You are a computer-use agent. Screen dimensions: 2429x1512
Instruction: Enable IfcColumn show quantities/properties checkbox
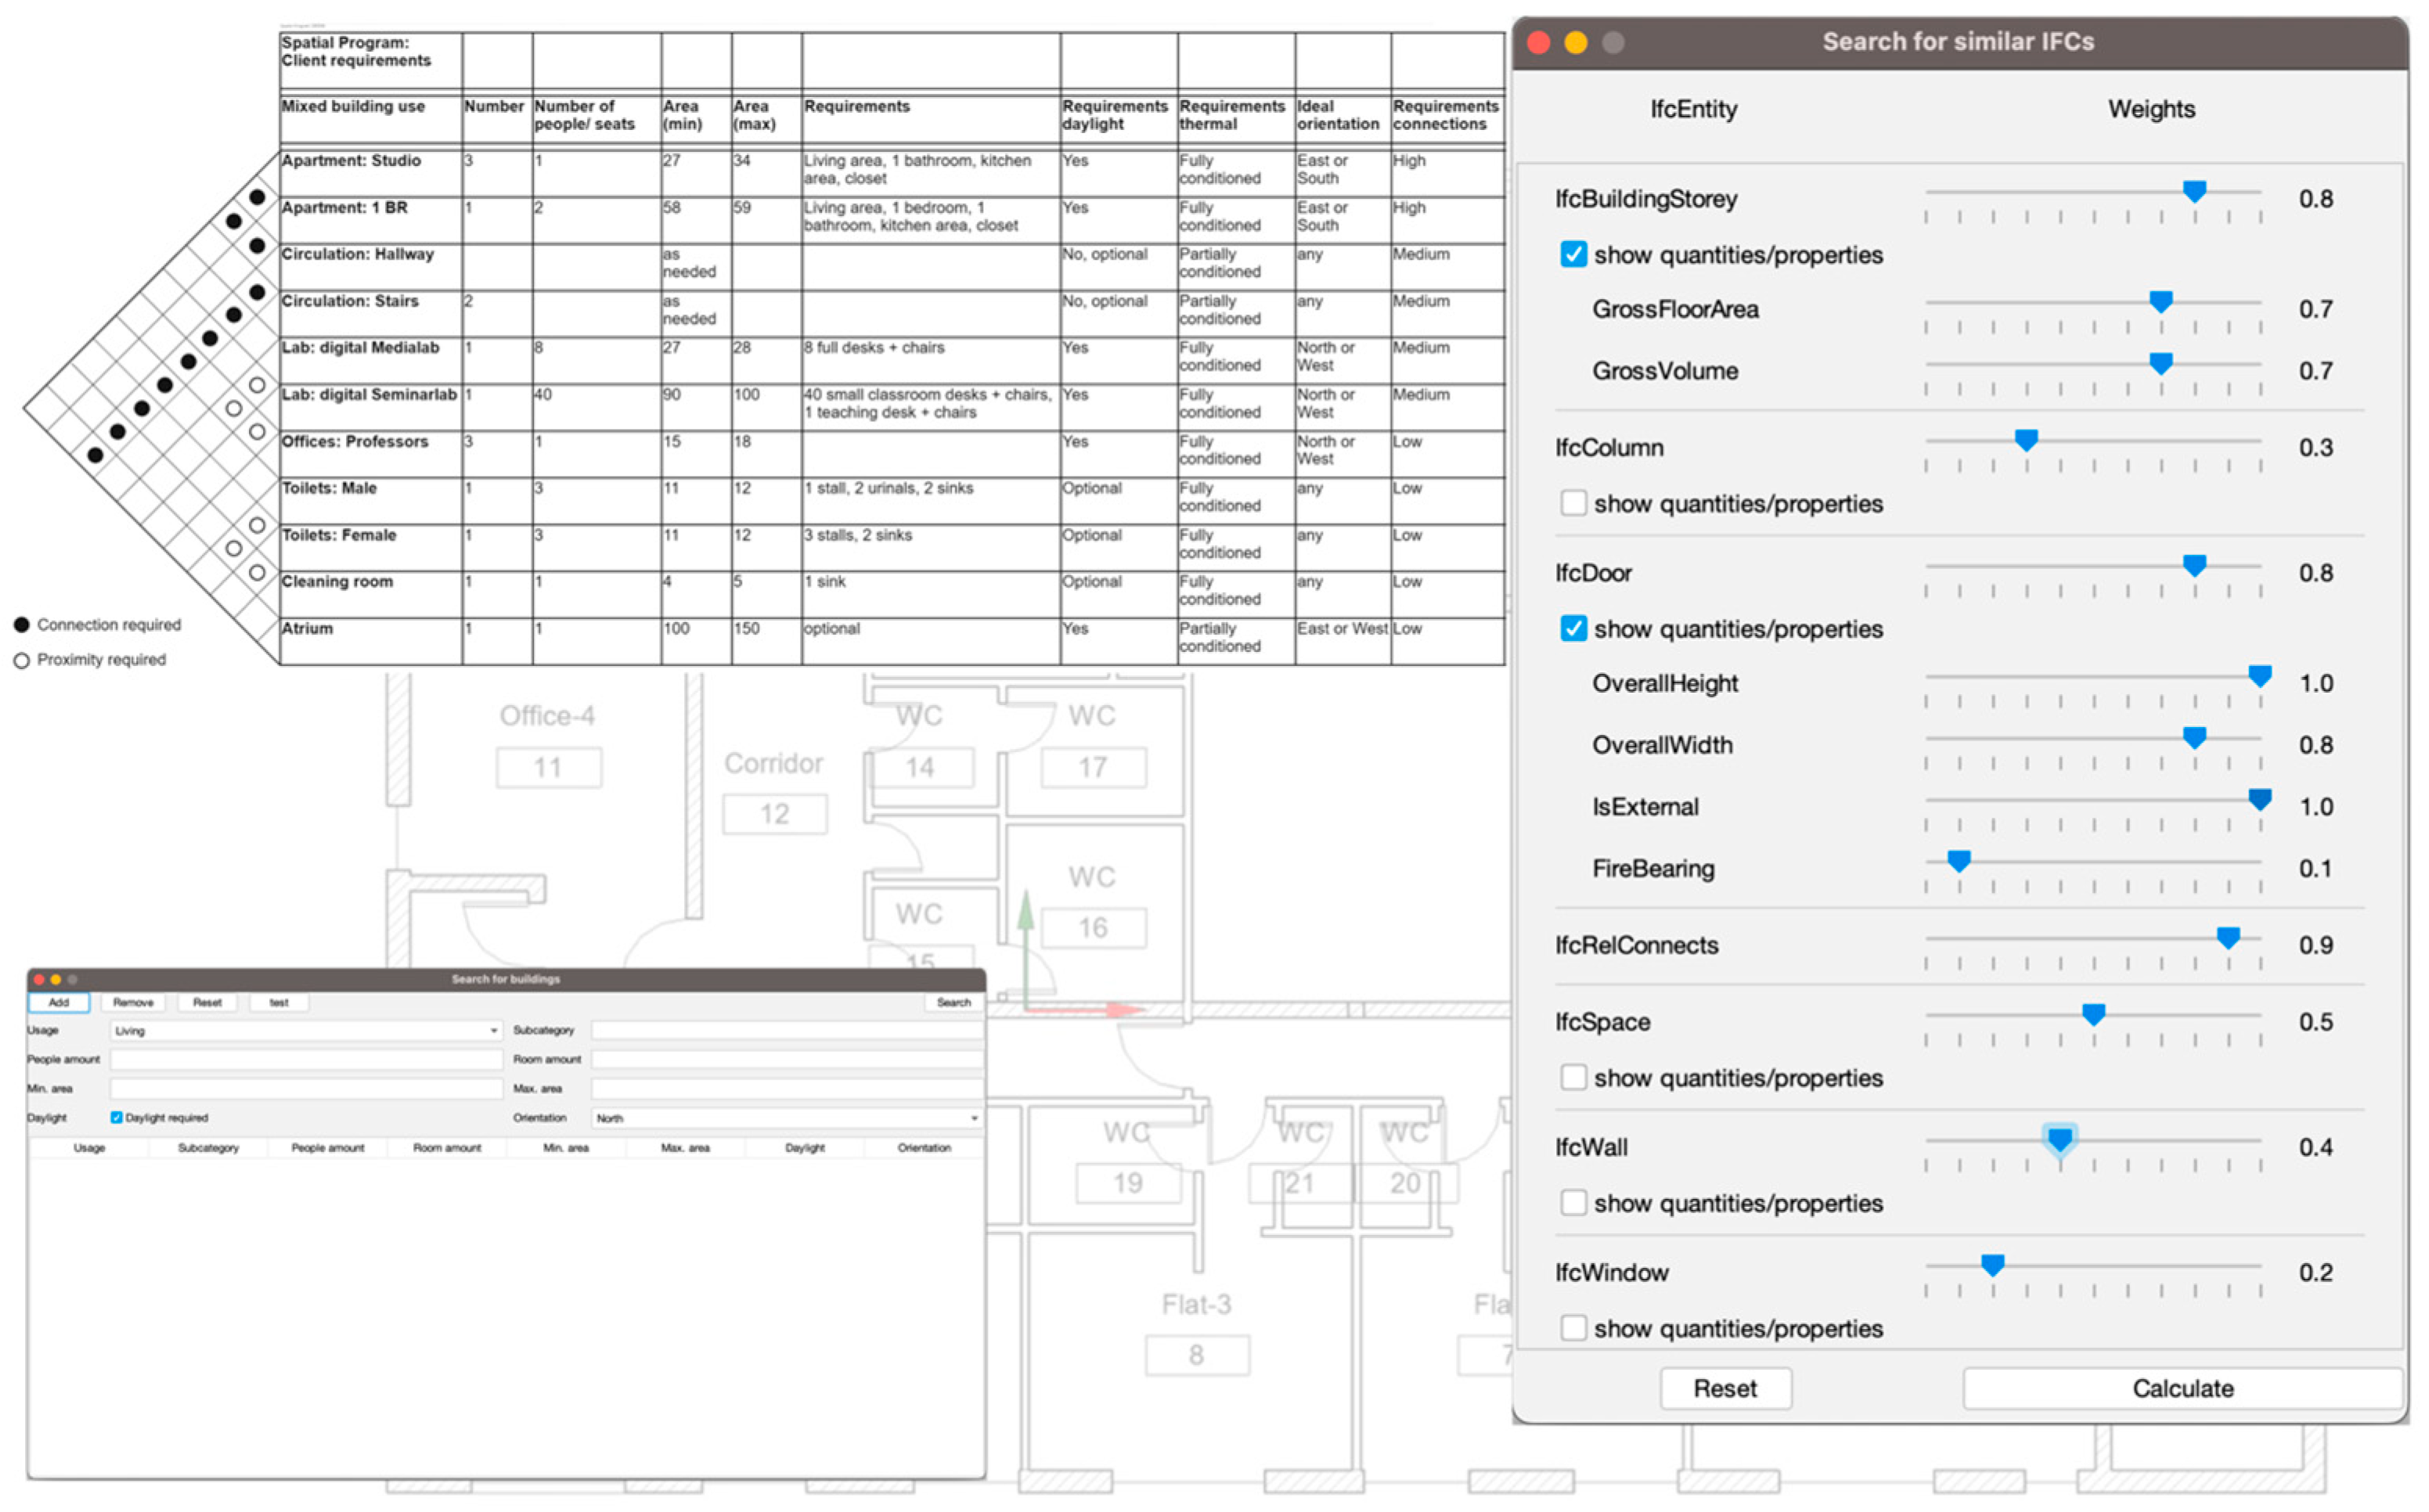pyautogui.click(x=1573, y=503)
